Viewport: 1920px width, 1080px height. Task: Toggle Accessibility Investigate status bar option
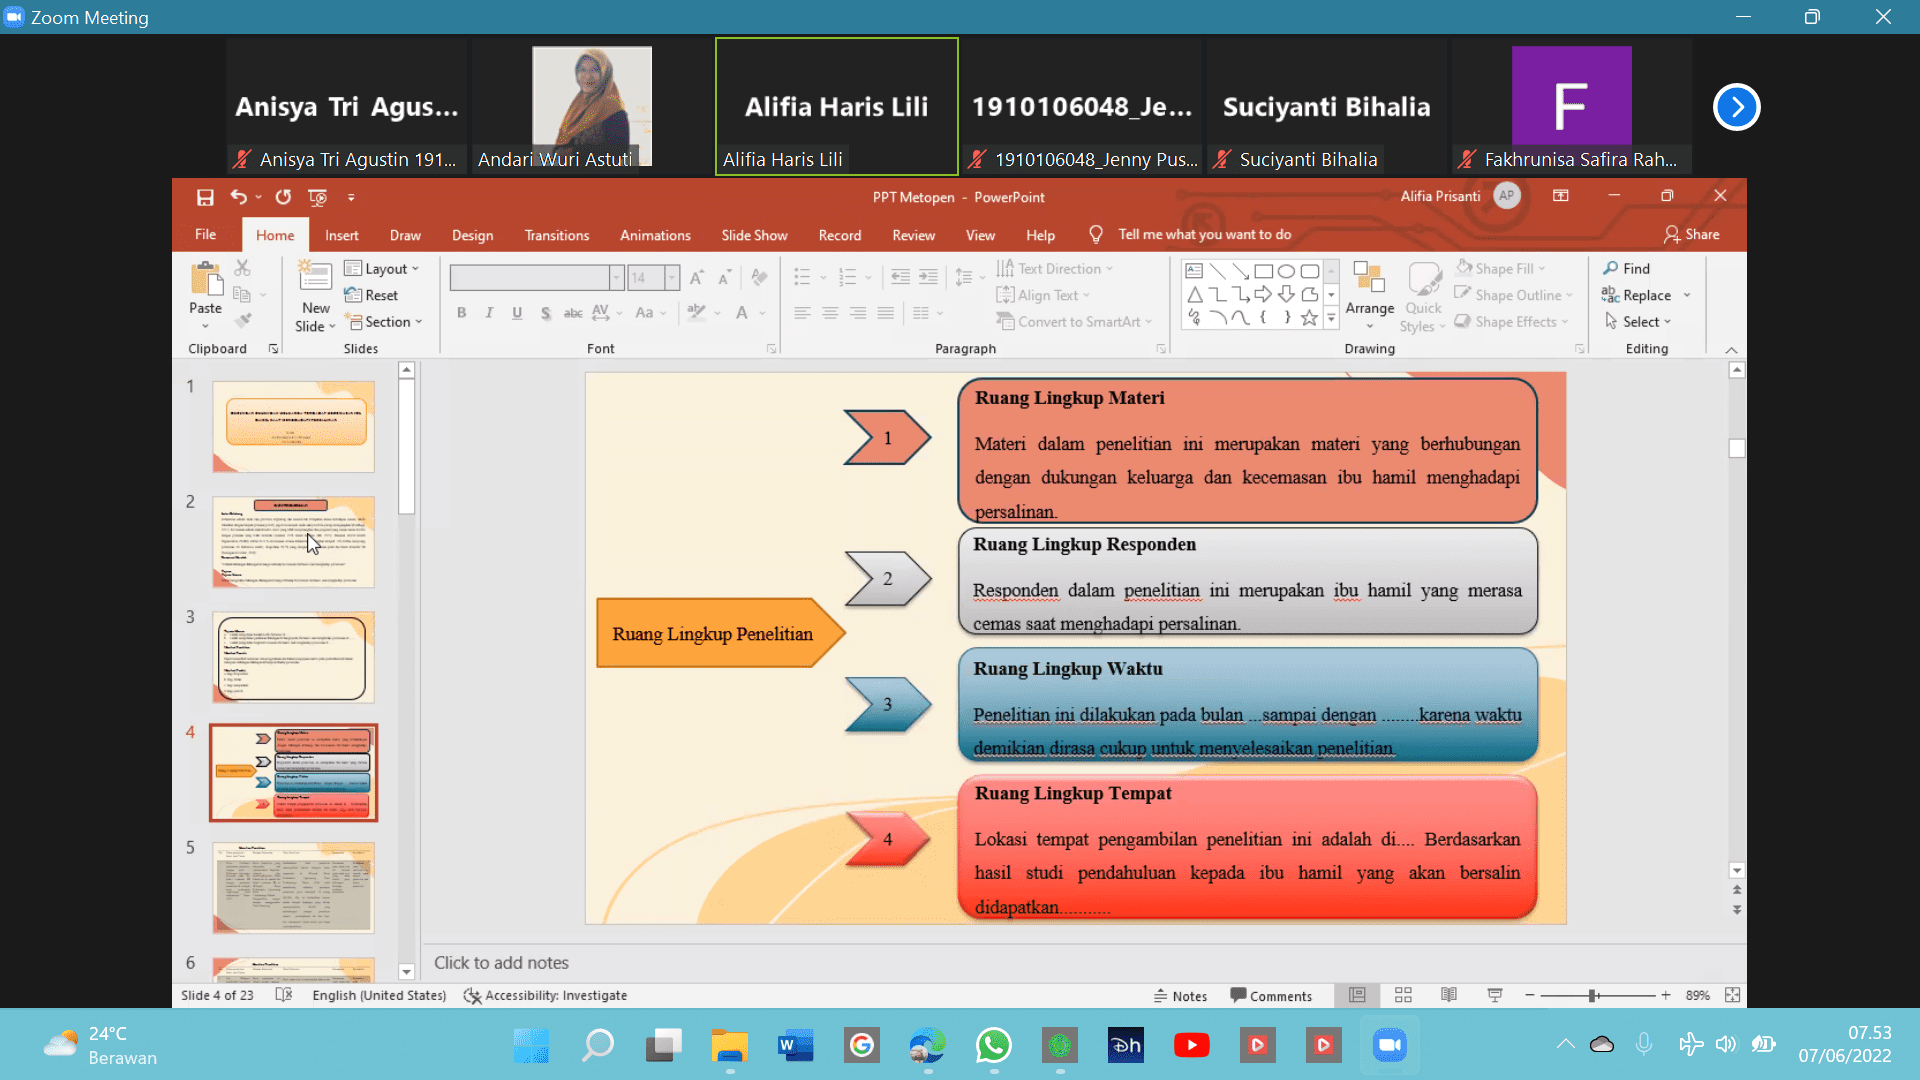[546, 994]
